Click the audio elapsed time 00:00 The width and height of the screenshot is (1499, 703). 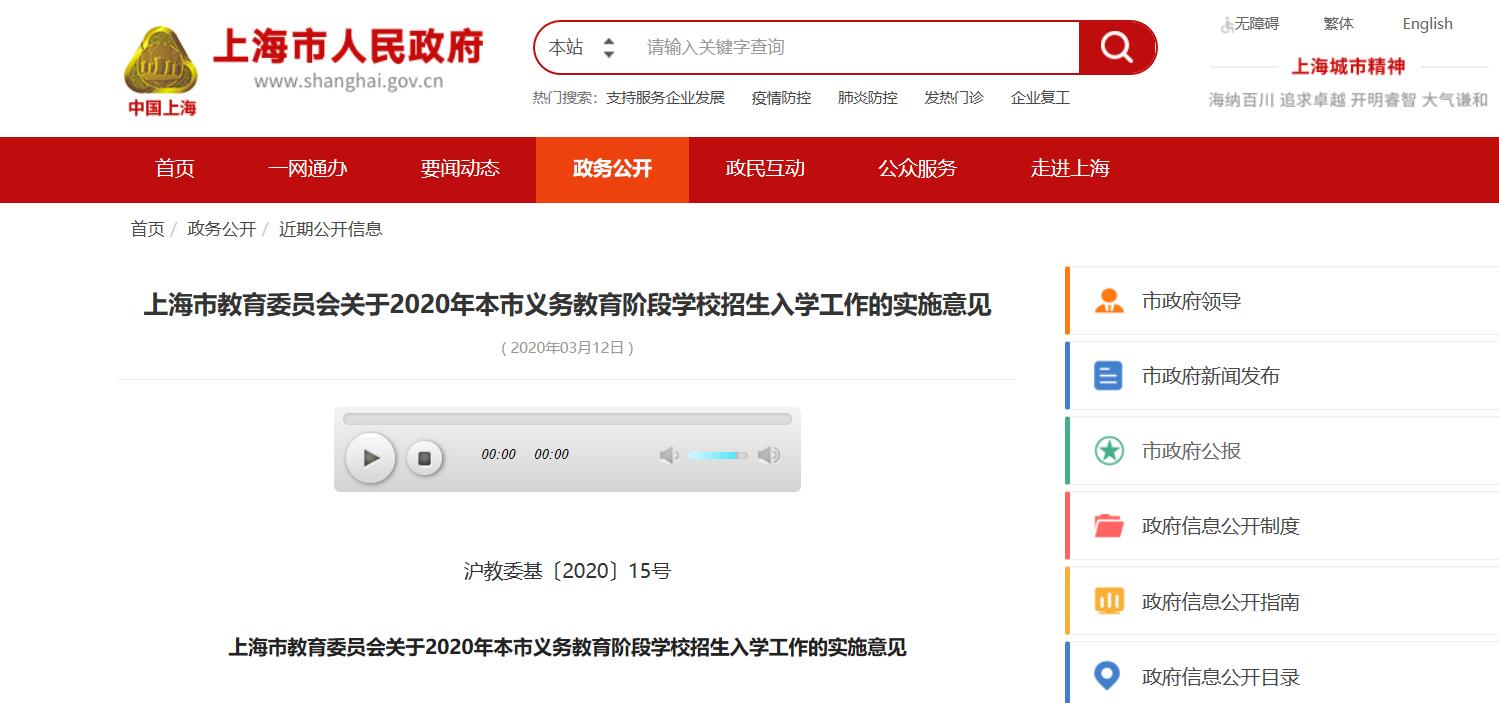pyautogui.click(x=498, y=454)
